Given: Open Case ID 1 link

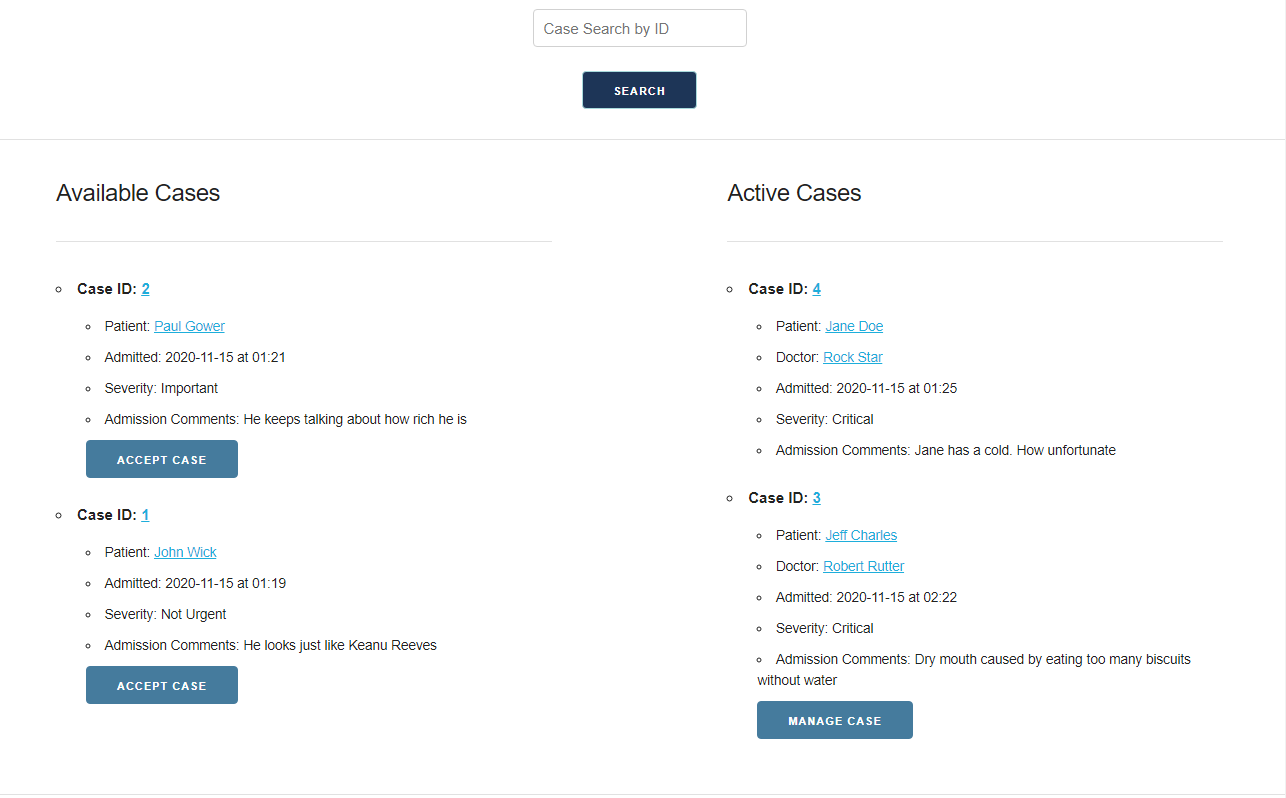Looking at the screenshot, I should point(146,515).
